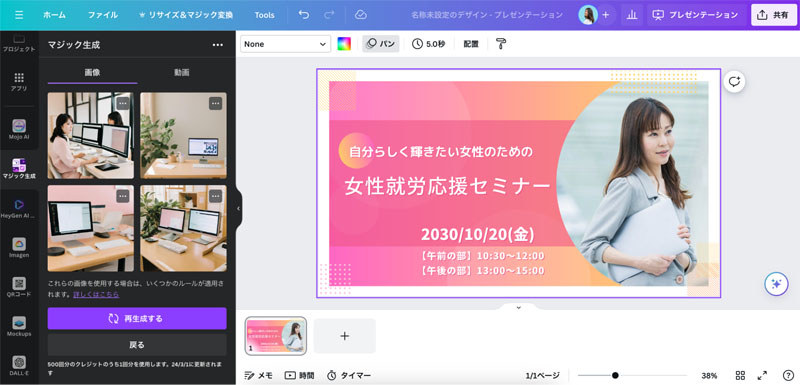Screen dimensions: 800x385
Task: Click the 共有 share button
Action: point(773,15)
